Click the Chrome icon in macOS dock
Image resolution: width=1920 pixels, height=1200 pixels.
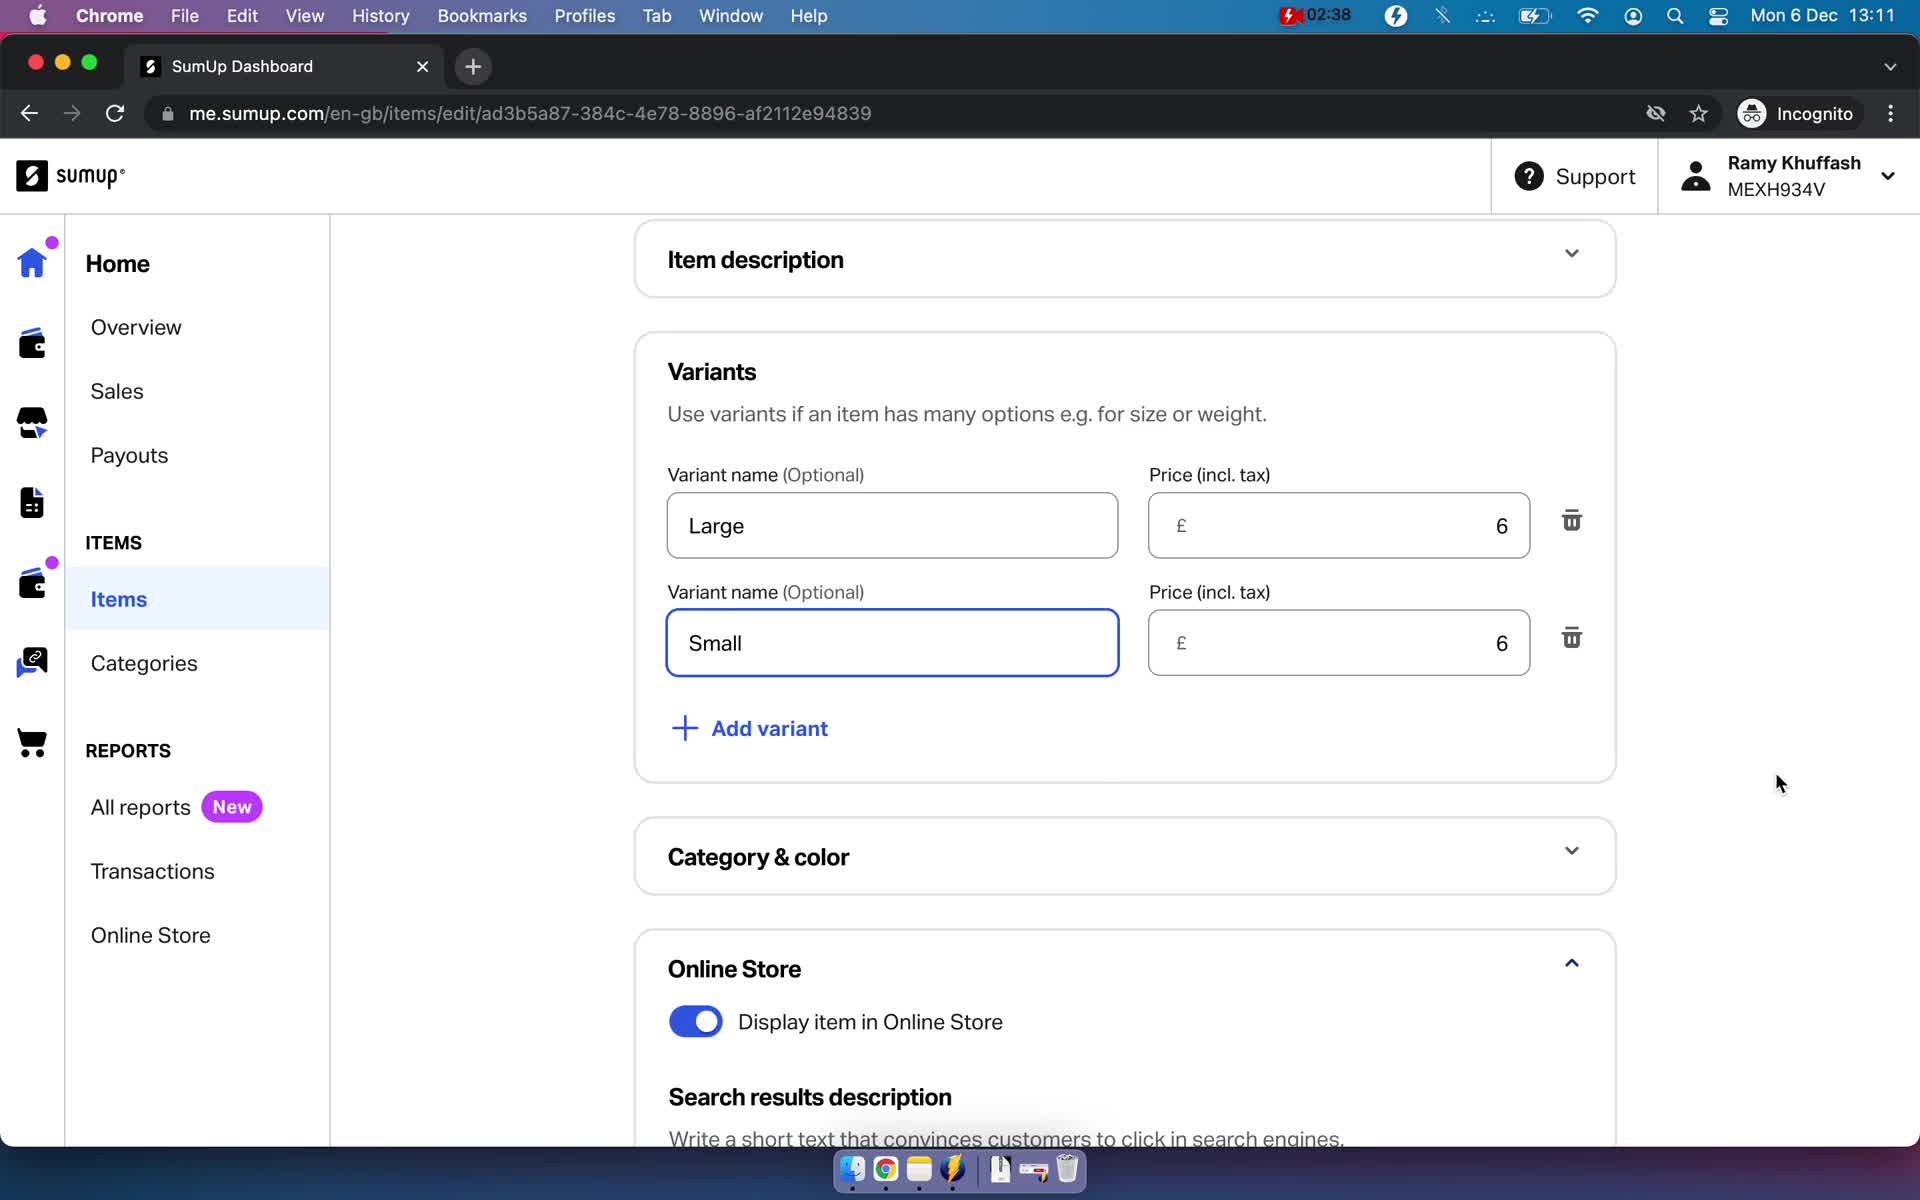[886, 1170]
